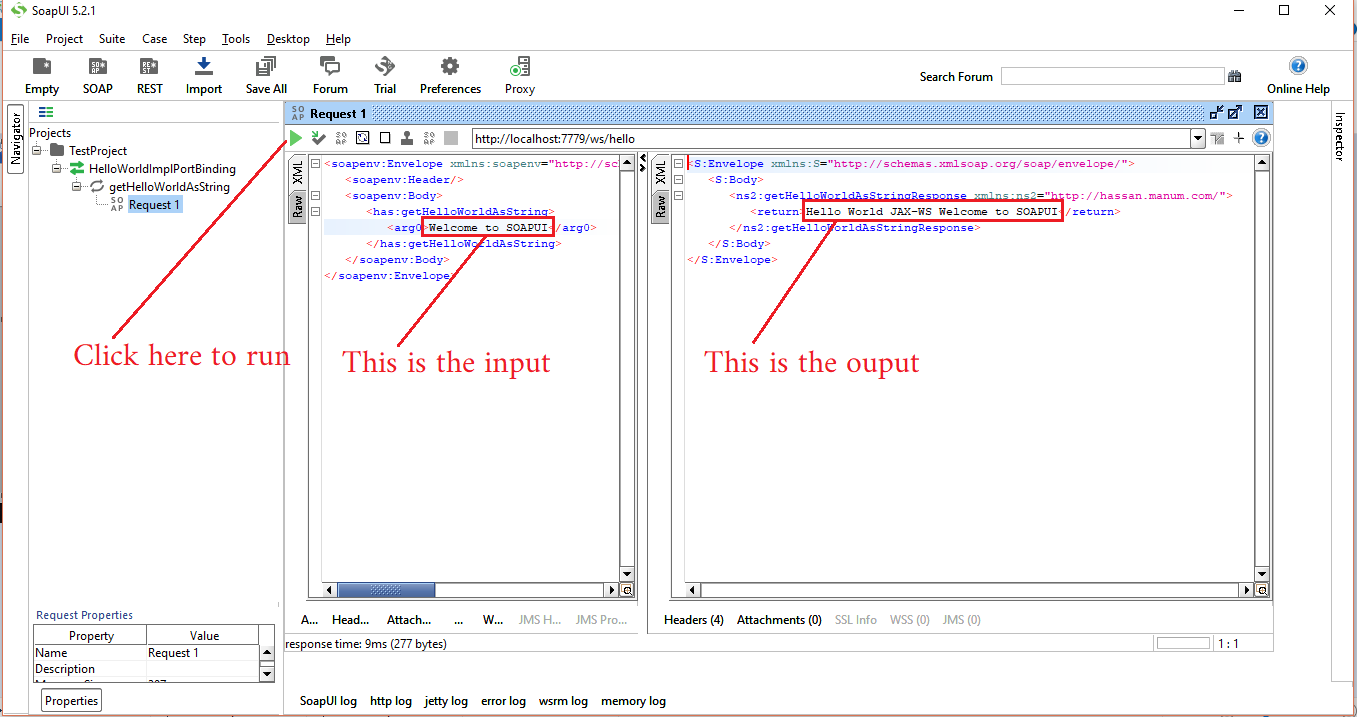Viewport: 1357px width, 717px height.
Task: Click the Search Forum binoculars icon
Action: [x=1235, y=76]
